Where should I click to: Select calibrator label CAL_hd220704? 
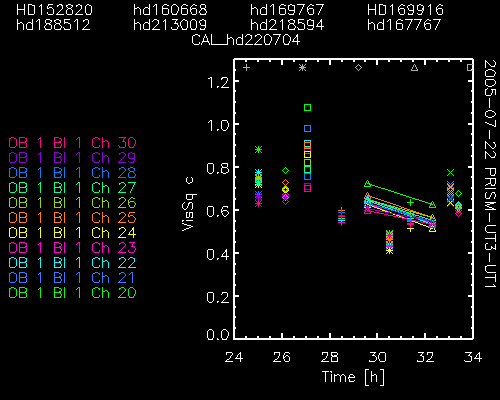pos(246,40)
